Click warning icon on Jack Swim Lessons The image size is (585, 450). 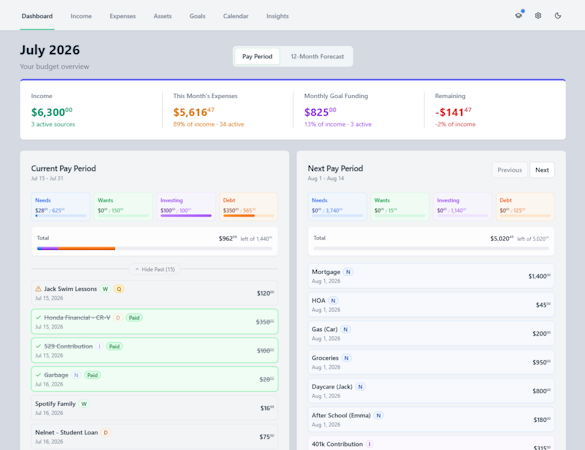pyautogui.click(x=38, y=289)
